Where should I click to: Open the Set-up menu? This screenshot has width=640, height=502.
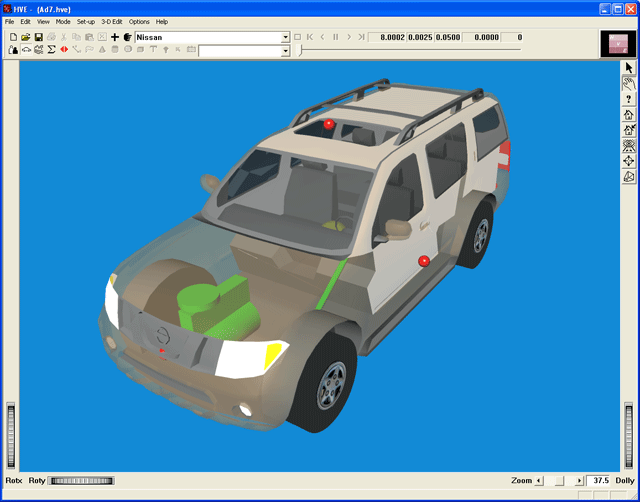[x=86, y=22]
